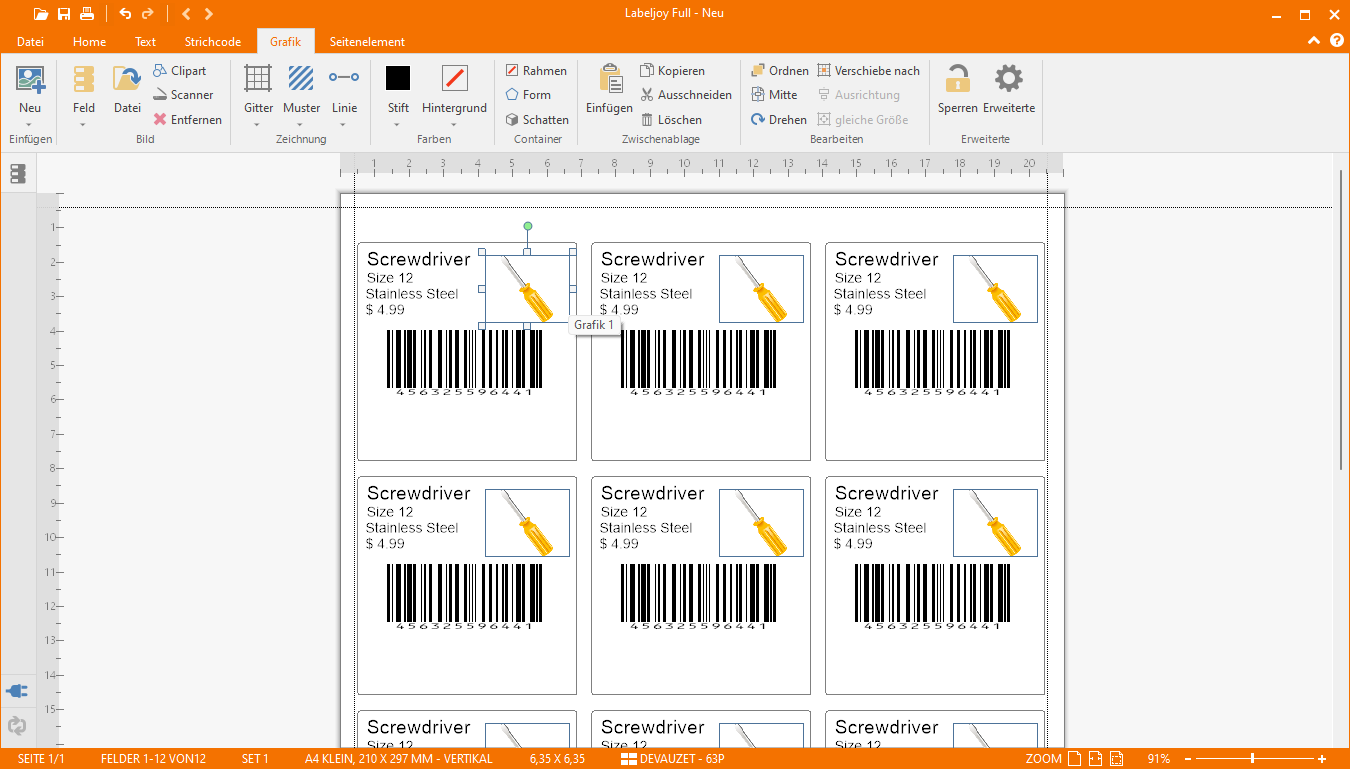
Task: Set zoom to fit page width icon
Action: (1095, 759)
